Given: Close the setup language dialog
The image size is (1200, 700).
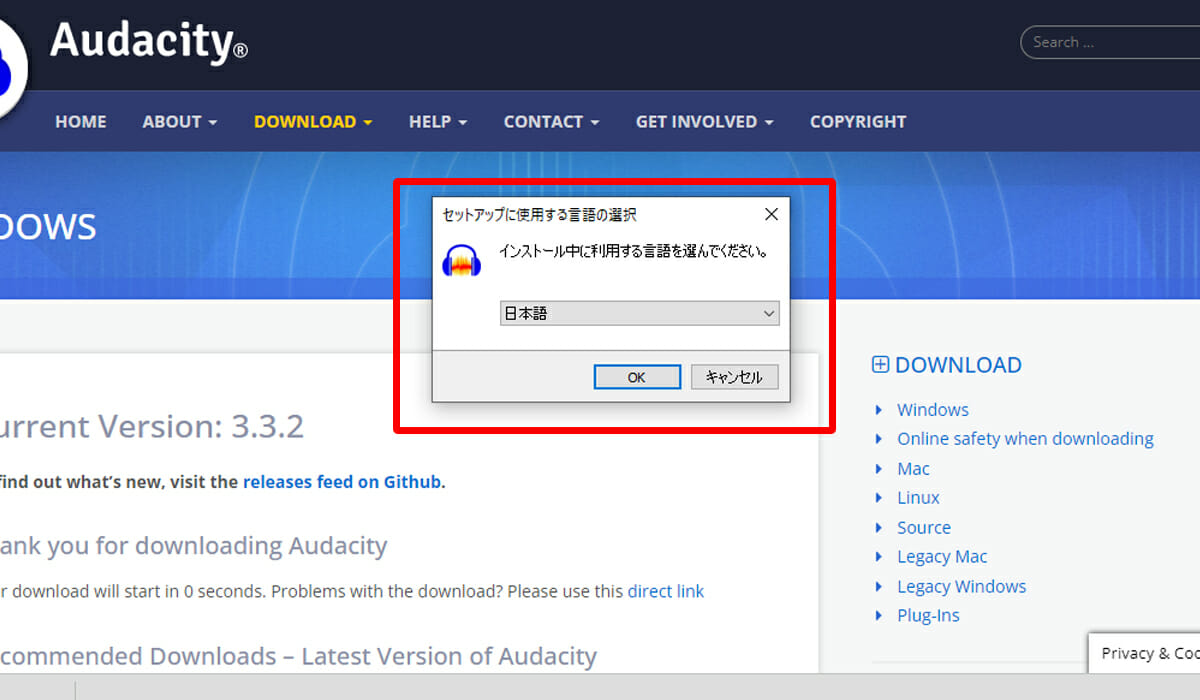Looking at the screenshot, I should point(771,215).
